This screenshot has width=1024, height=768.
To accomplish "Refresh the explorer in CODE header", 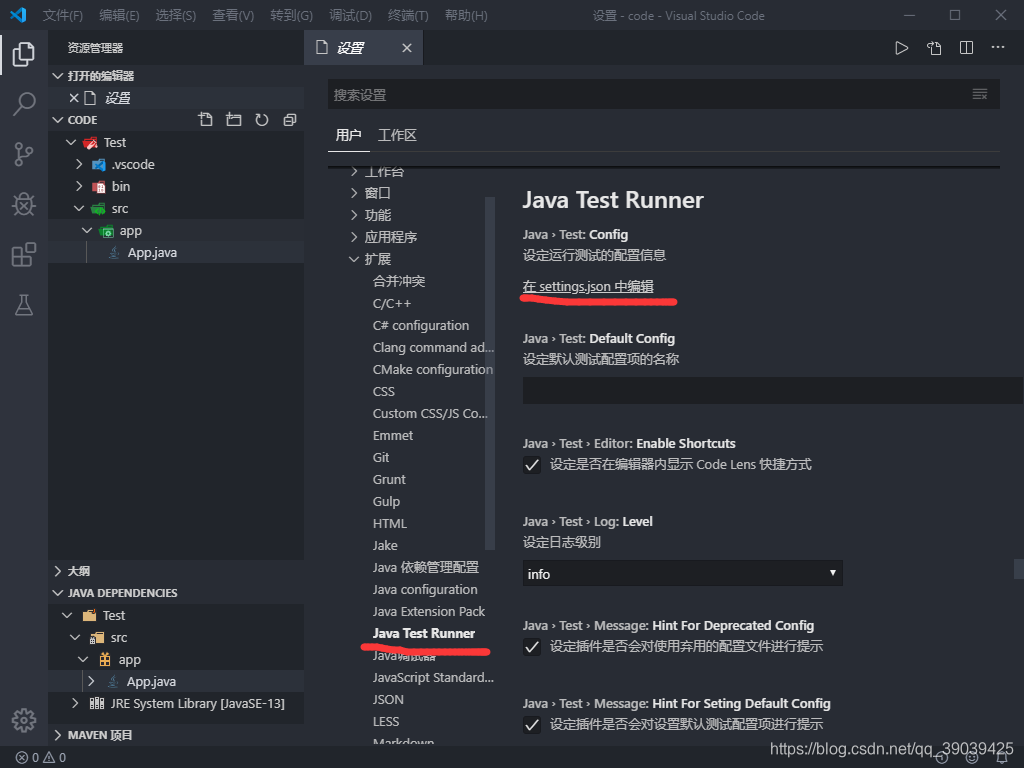I will 262,120.
